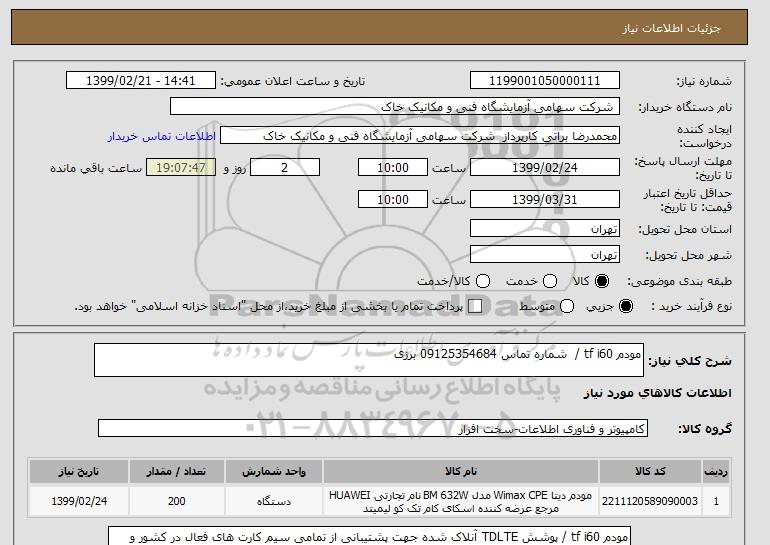Click the ساعت باقی مانده label

tap(96, 168)
